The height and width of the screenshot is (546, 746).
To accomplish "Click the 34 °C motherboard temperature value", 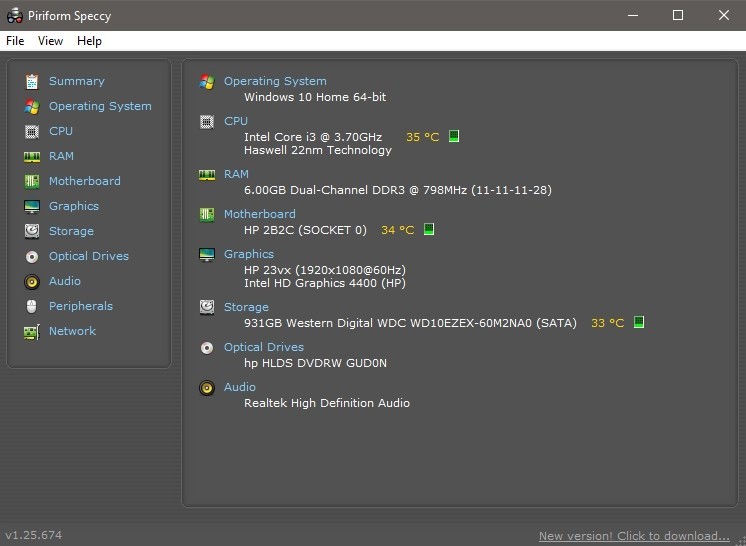I will (x=398, y=230).
